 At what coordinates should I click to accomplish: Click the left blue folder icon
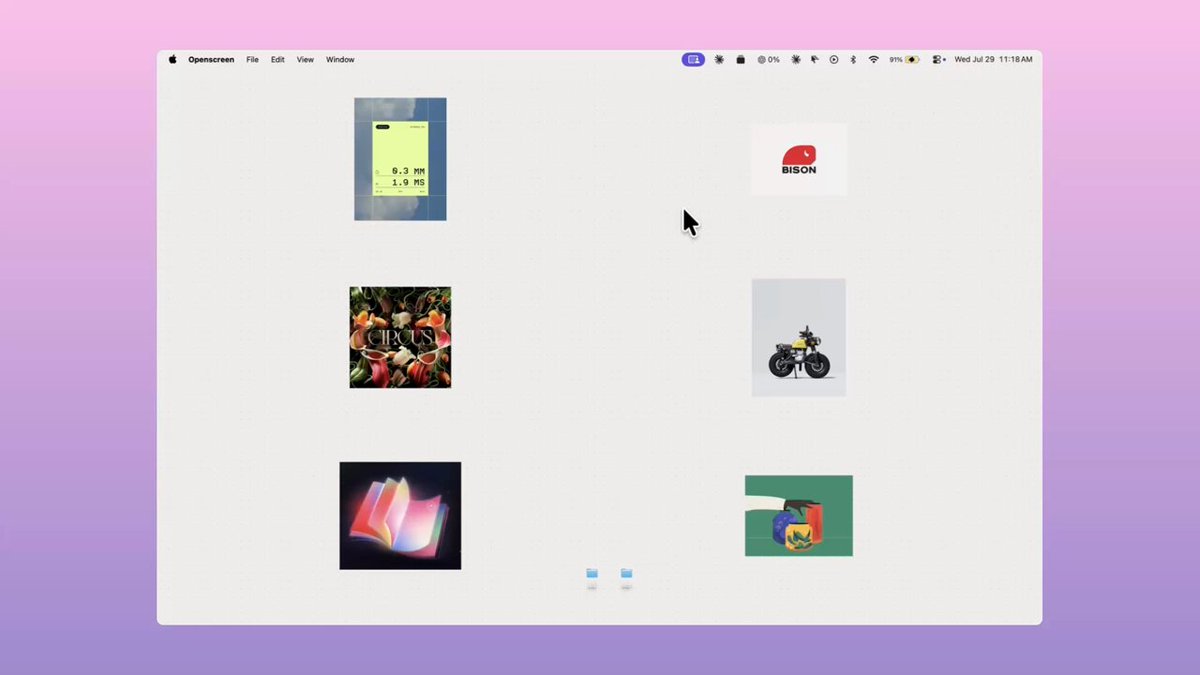tap(592, 574)
